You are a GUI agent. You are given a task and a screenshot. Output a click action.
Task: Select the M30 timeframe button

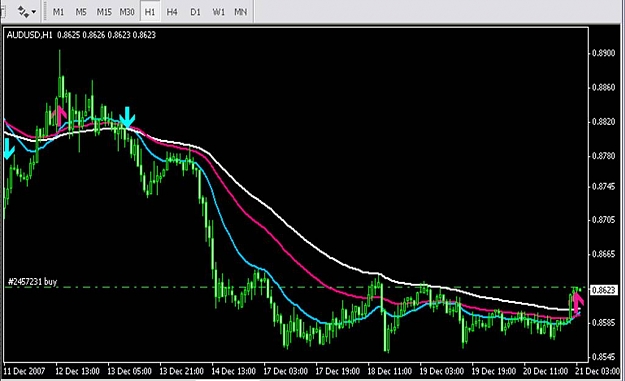tap(127, 12)
